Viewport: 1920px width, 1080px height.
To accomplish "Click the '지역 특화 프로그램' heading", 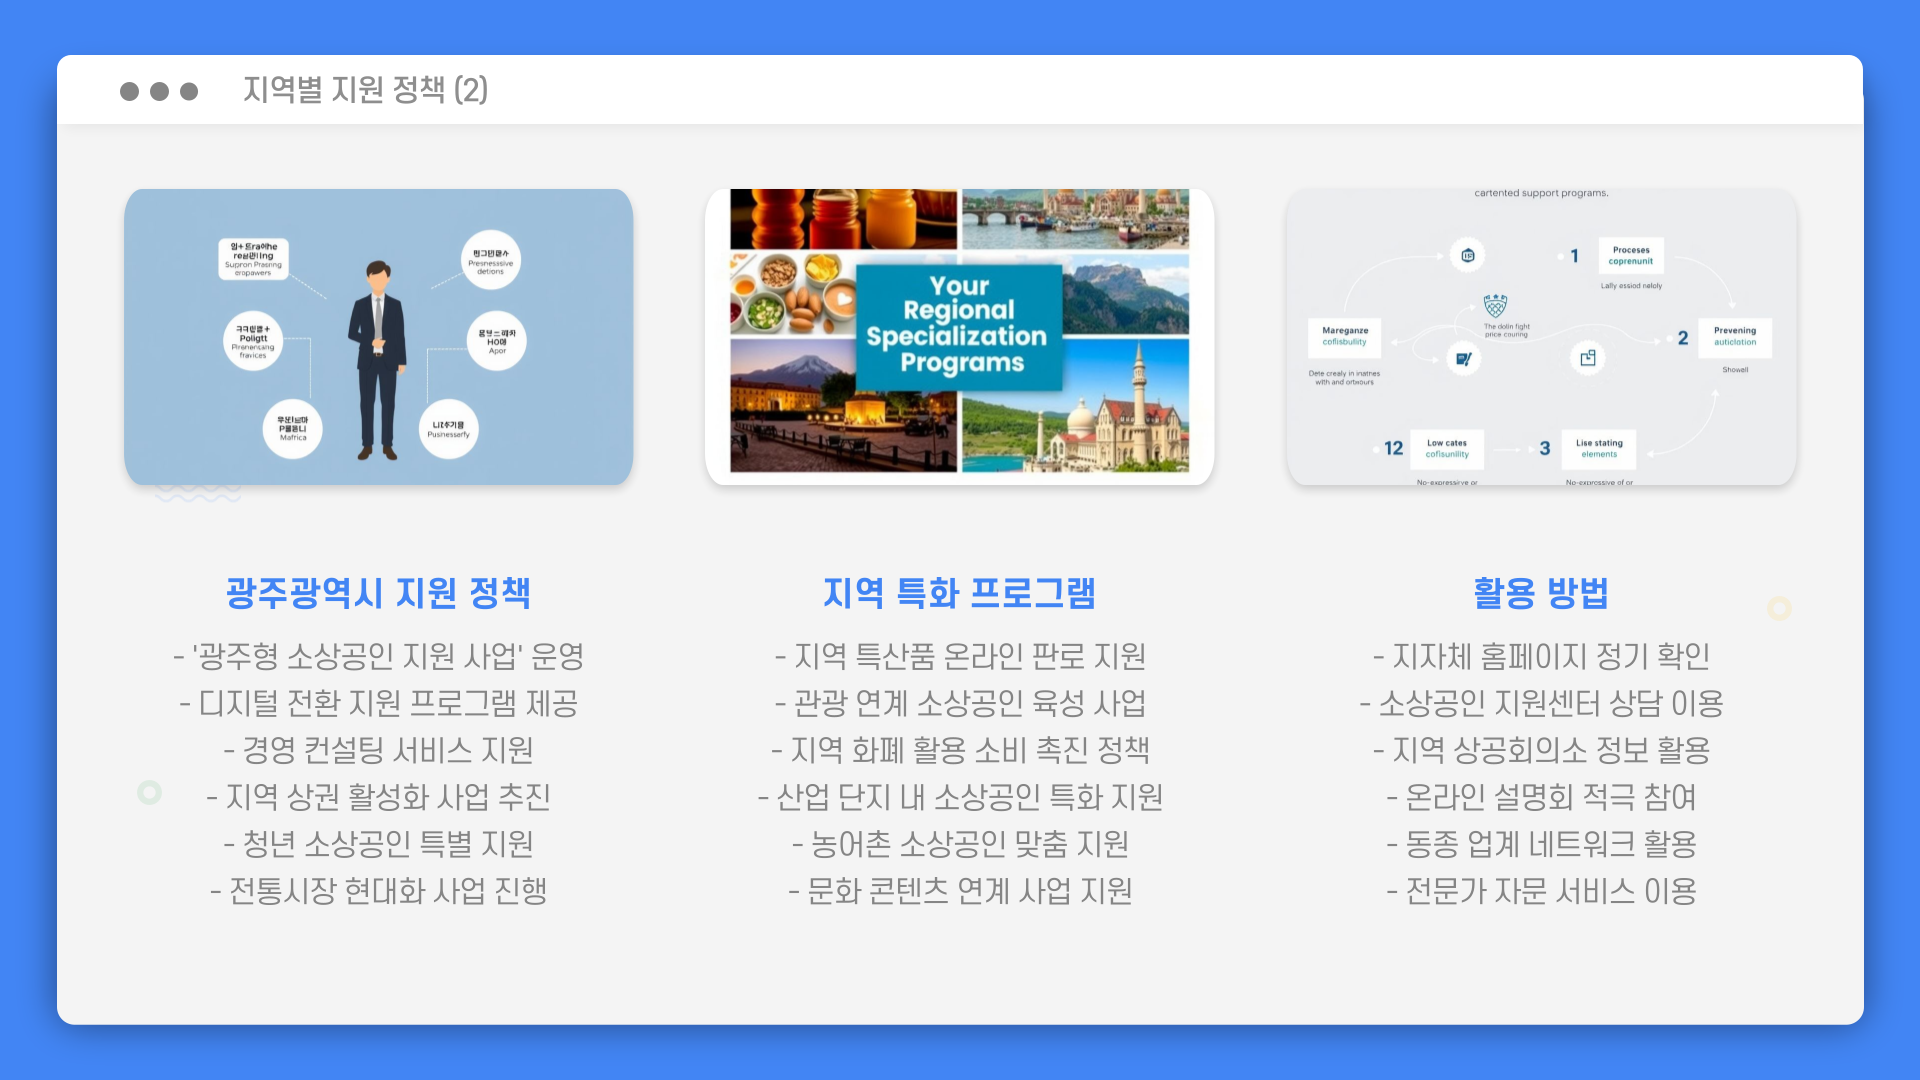I will tap(959, 593).
